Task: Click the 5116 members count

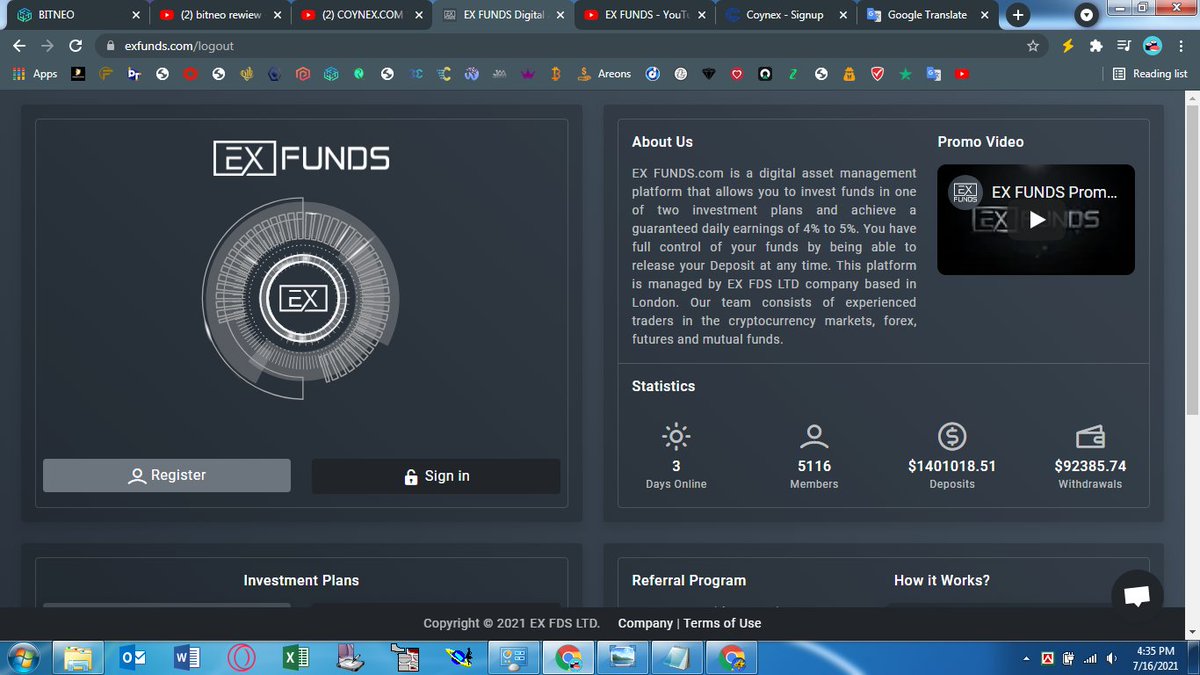Action: pyautogui.click(x=814, y=466)
